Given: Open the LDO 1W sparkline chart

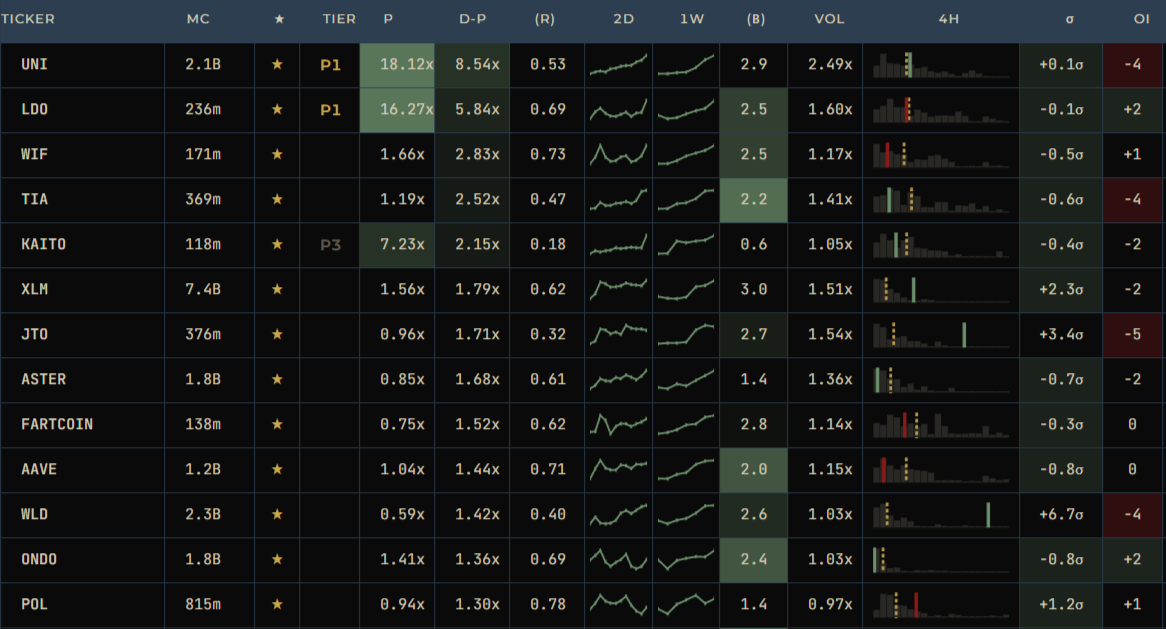Looking at the screenshot, I should pyautogui.click(x=686, y=110).
